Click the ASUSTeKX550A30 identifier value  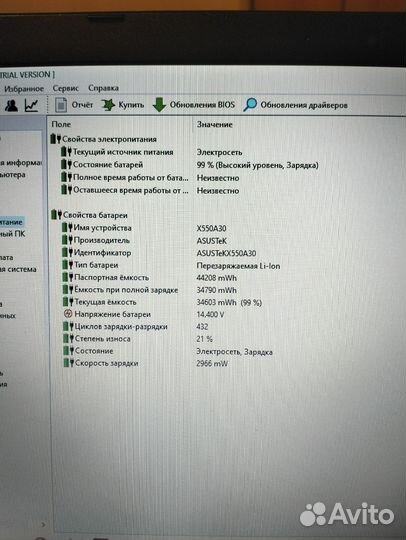(226, 253)
